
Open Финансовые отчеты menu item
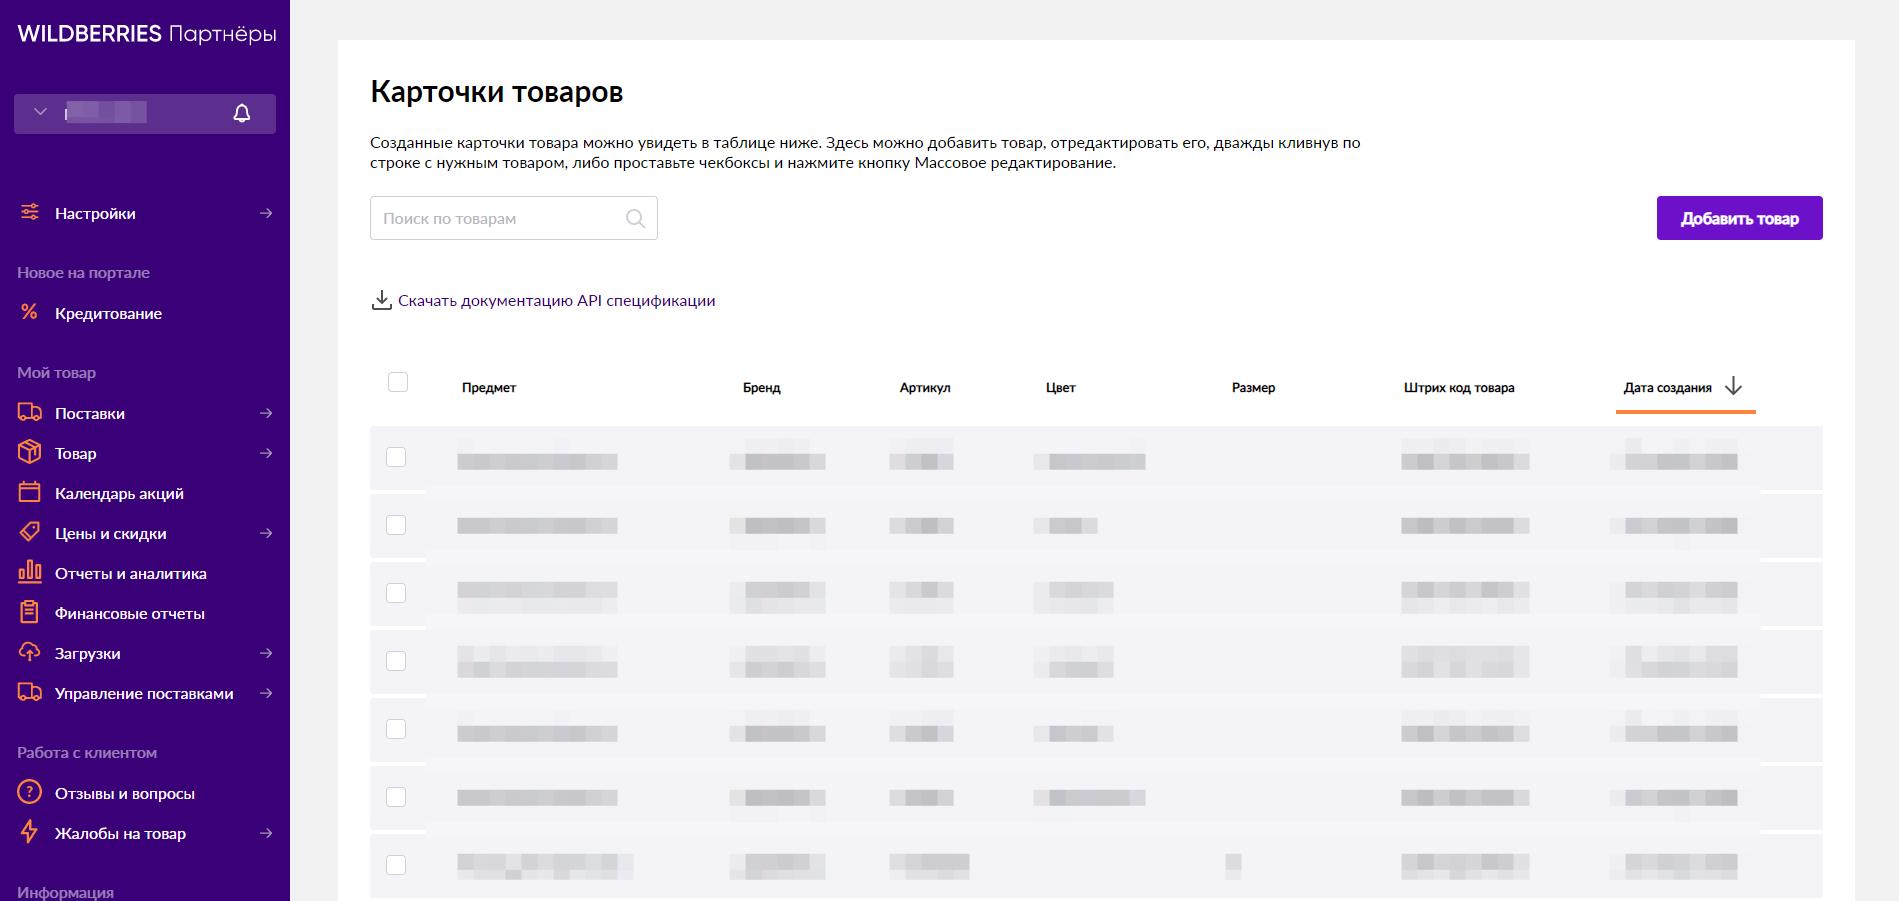pos(130,613)
